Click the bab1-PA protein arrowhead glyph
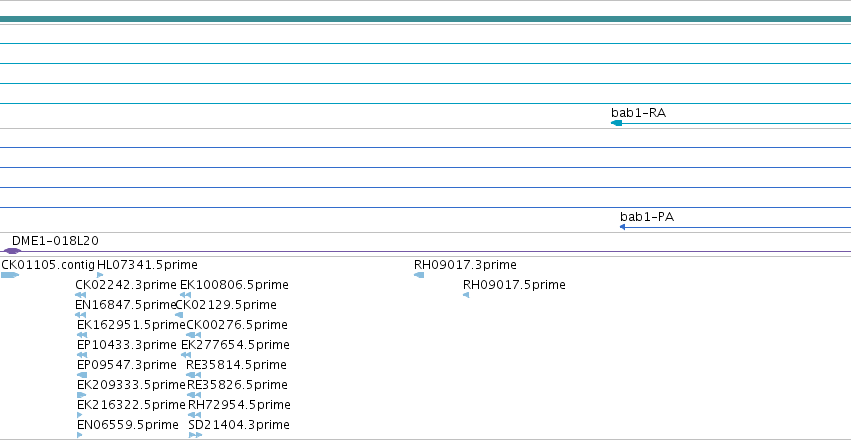851x440 pixels. [623, 227]
